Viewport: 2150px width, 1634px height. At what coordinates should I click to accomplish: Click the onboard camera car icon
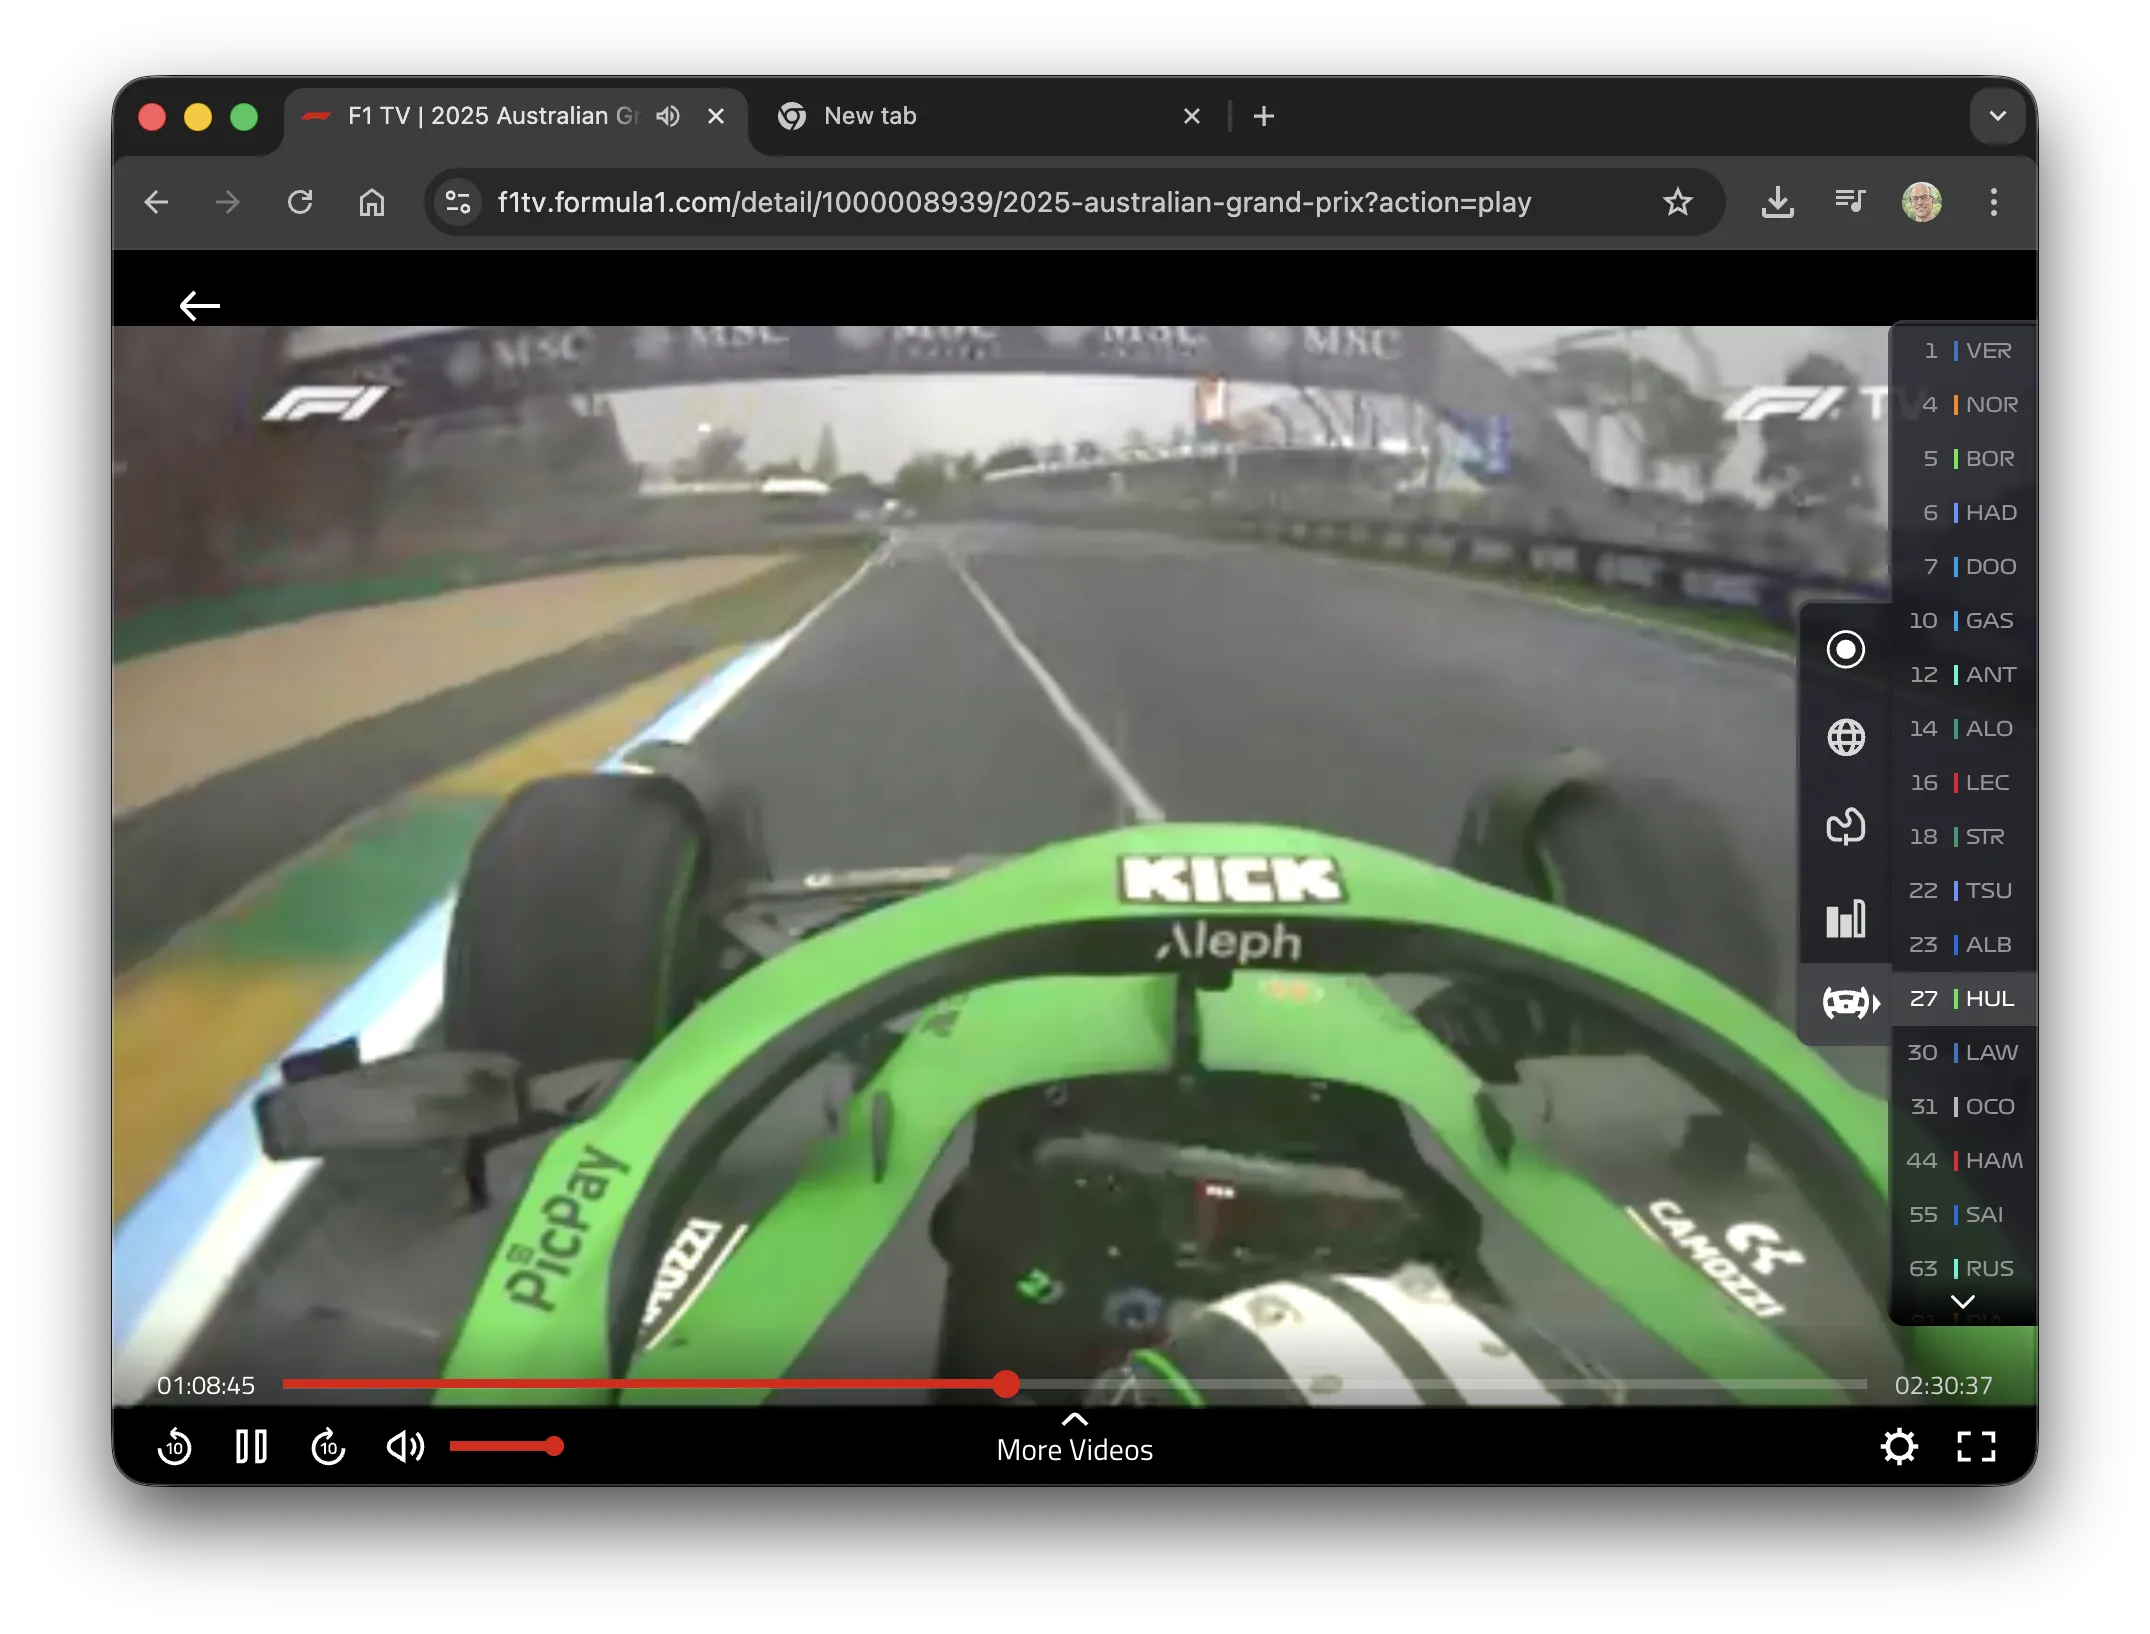[1850, 1001]
